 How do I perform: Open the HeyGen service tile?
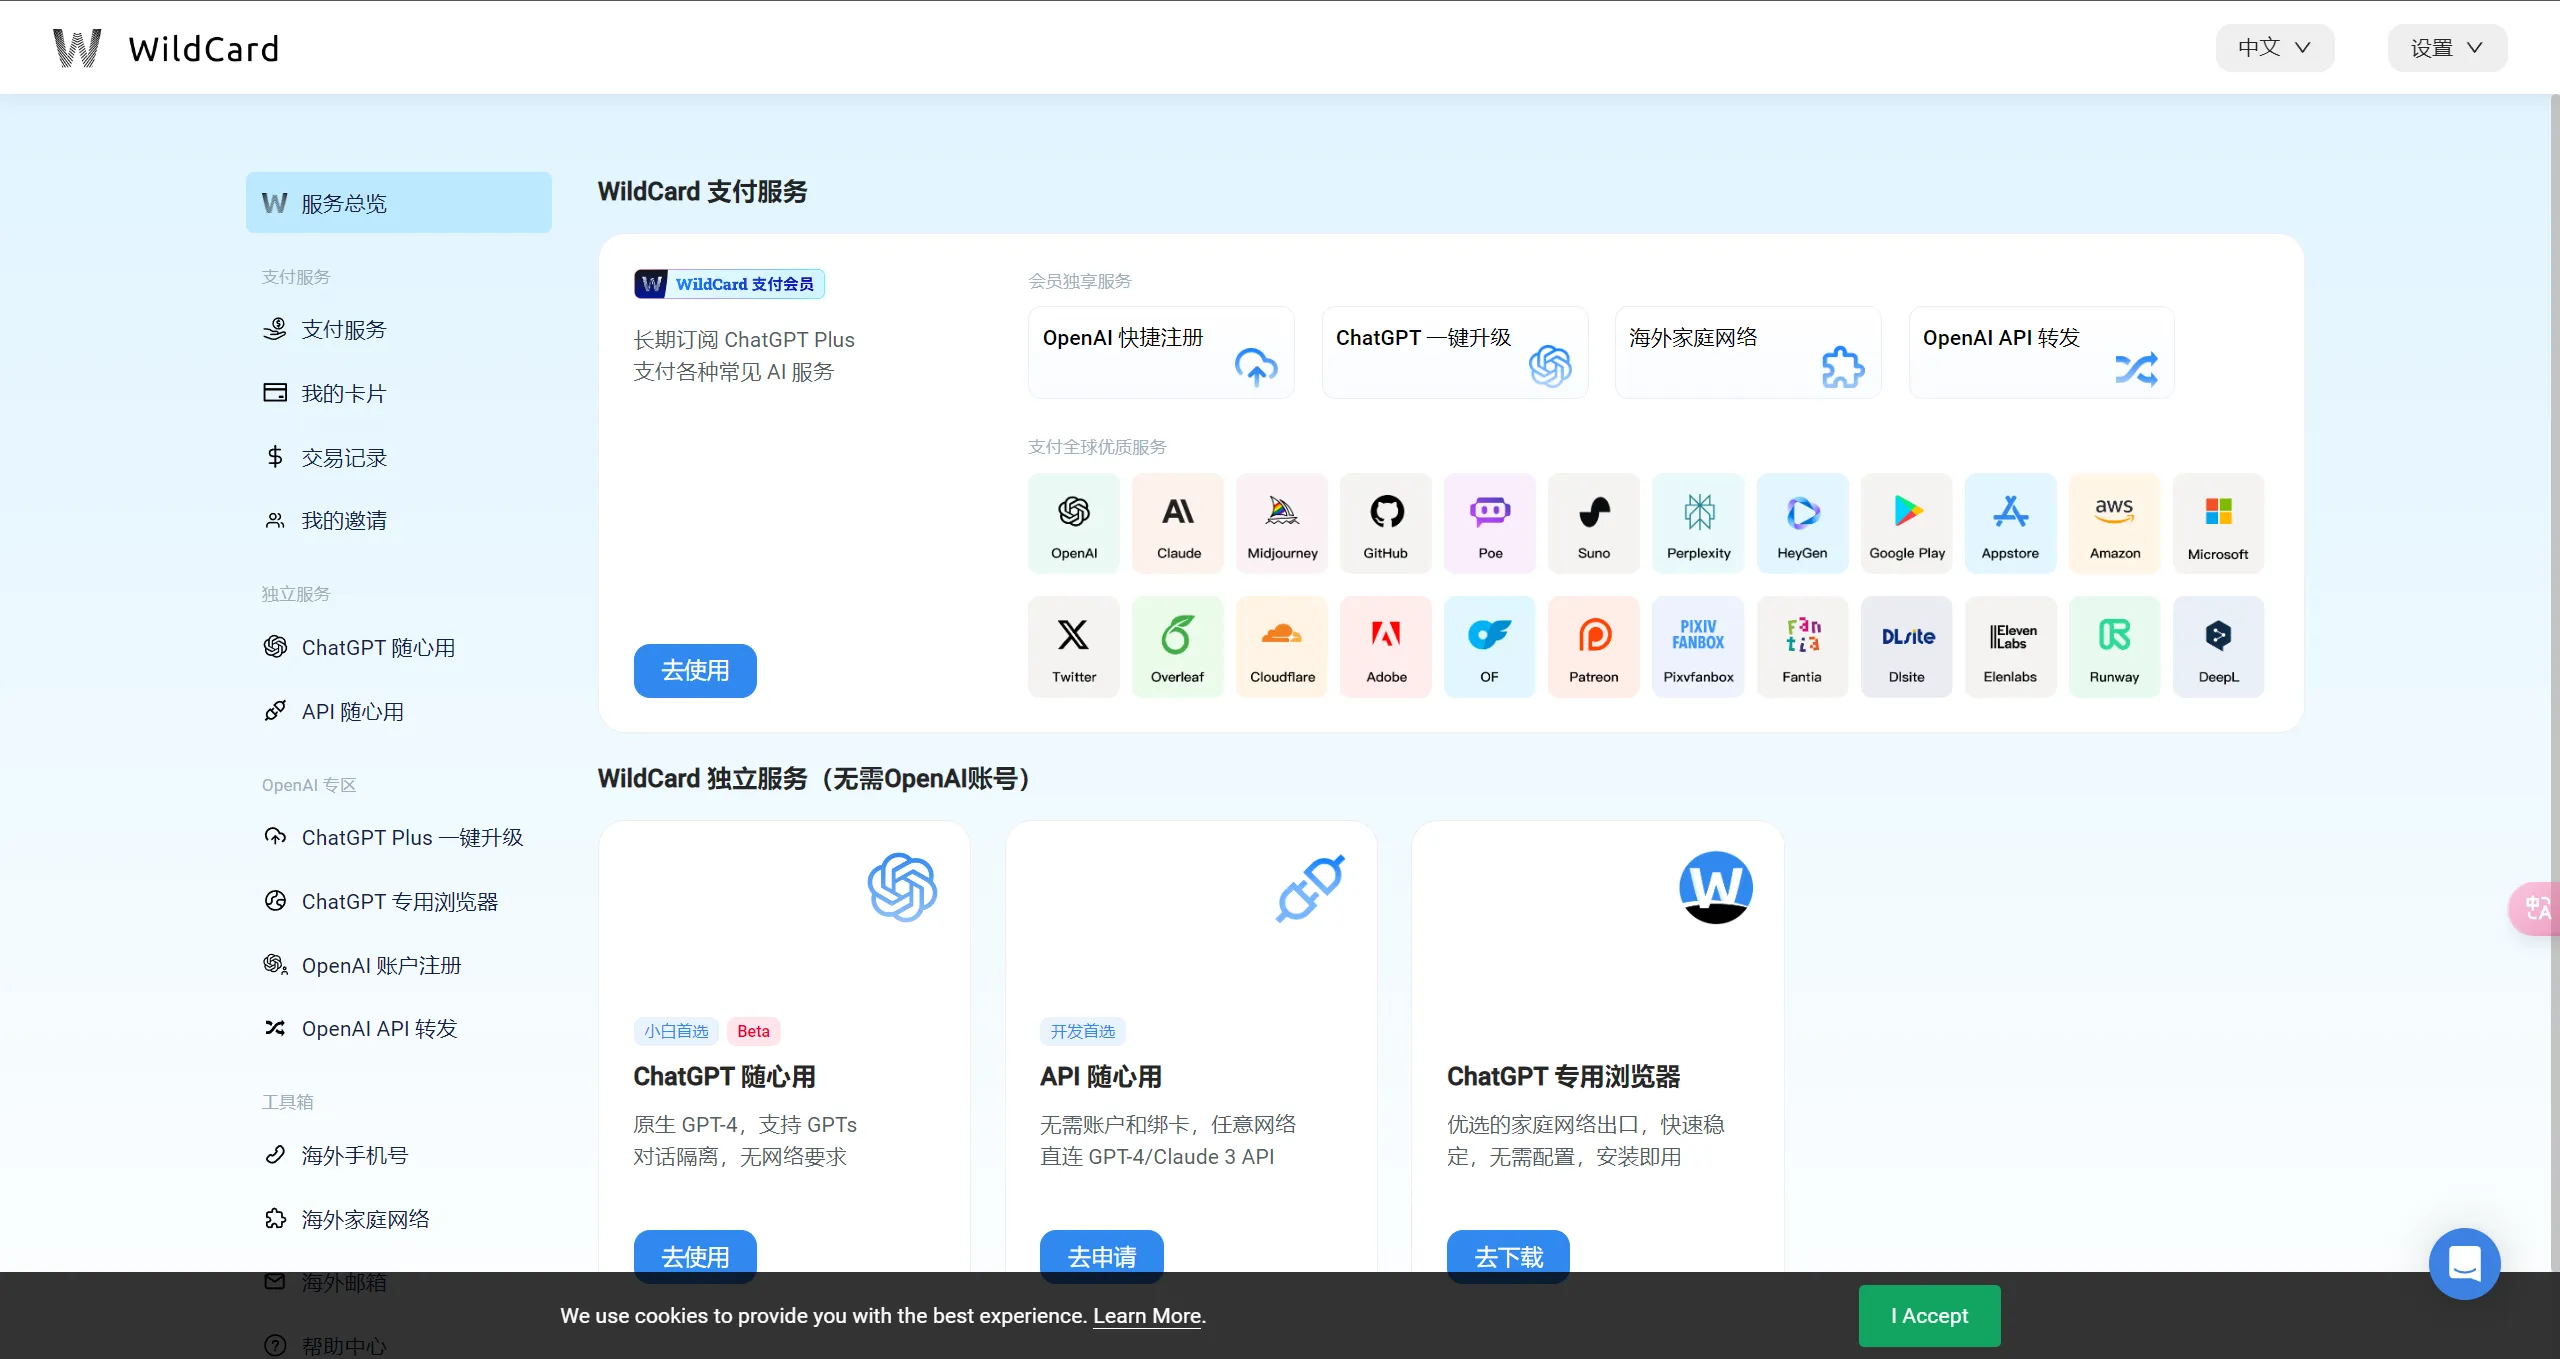tap(1802, 523)
